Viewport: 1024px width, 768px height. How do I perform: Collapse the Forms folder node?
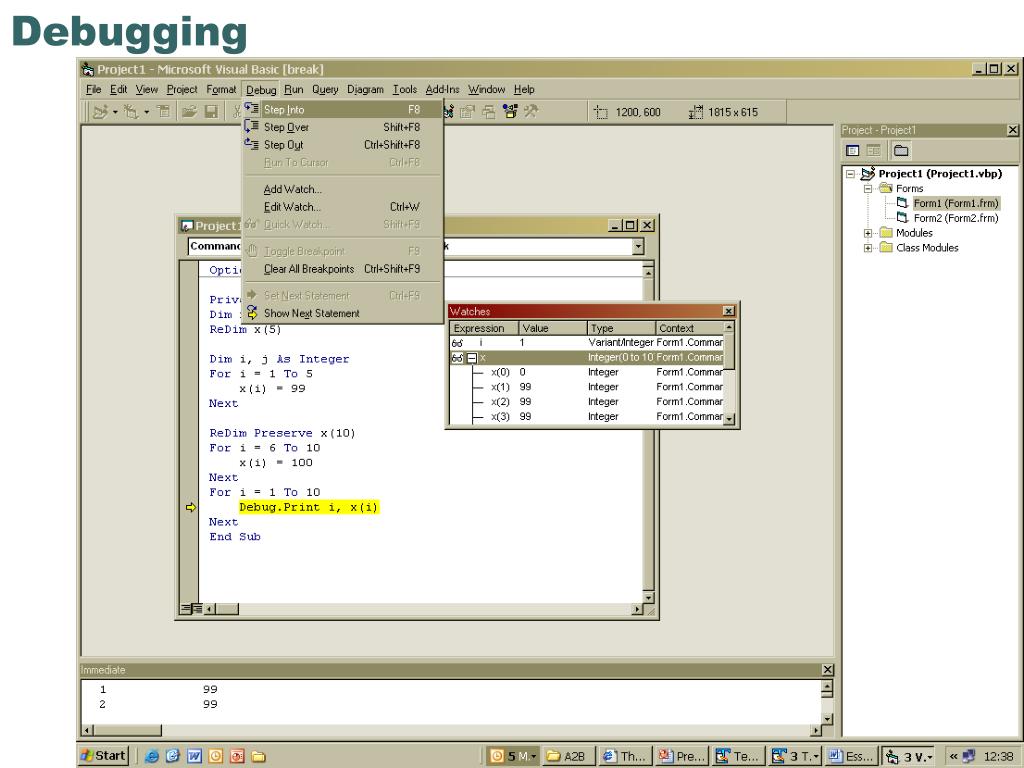click(x=868, y=189)
